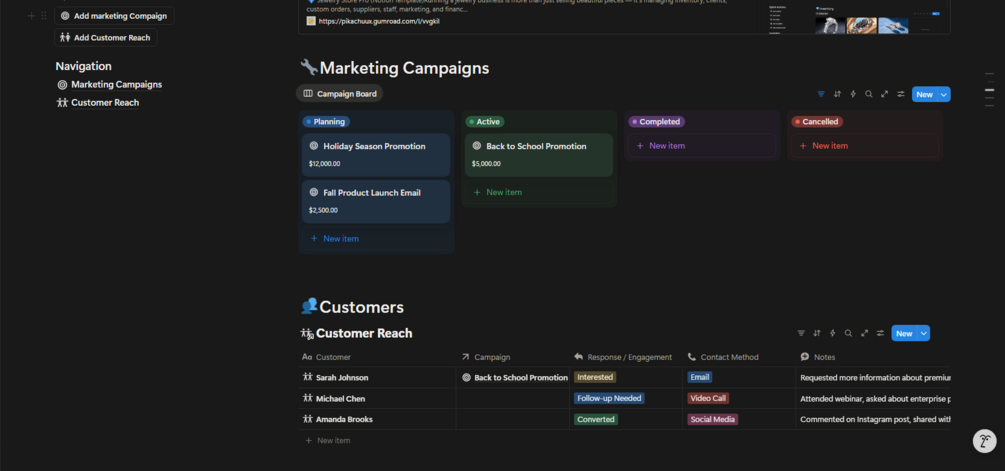Search the Marketing Campaigns database
This screenshot has height=471, width=1005.
(x=869, y=94)
